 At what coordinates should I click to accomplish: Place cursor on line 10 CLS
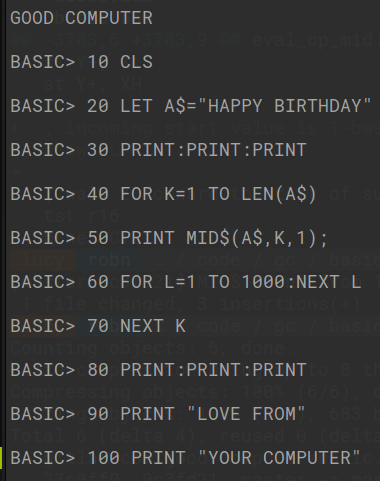[120, 62]
